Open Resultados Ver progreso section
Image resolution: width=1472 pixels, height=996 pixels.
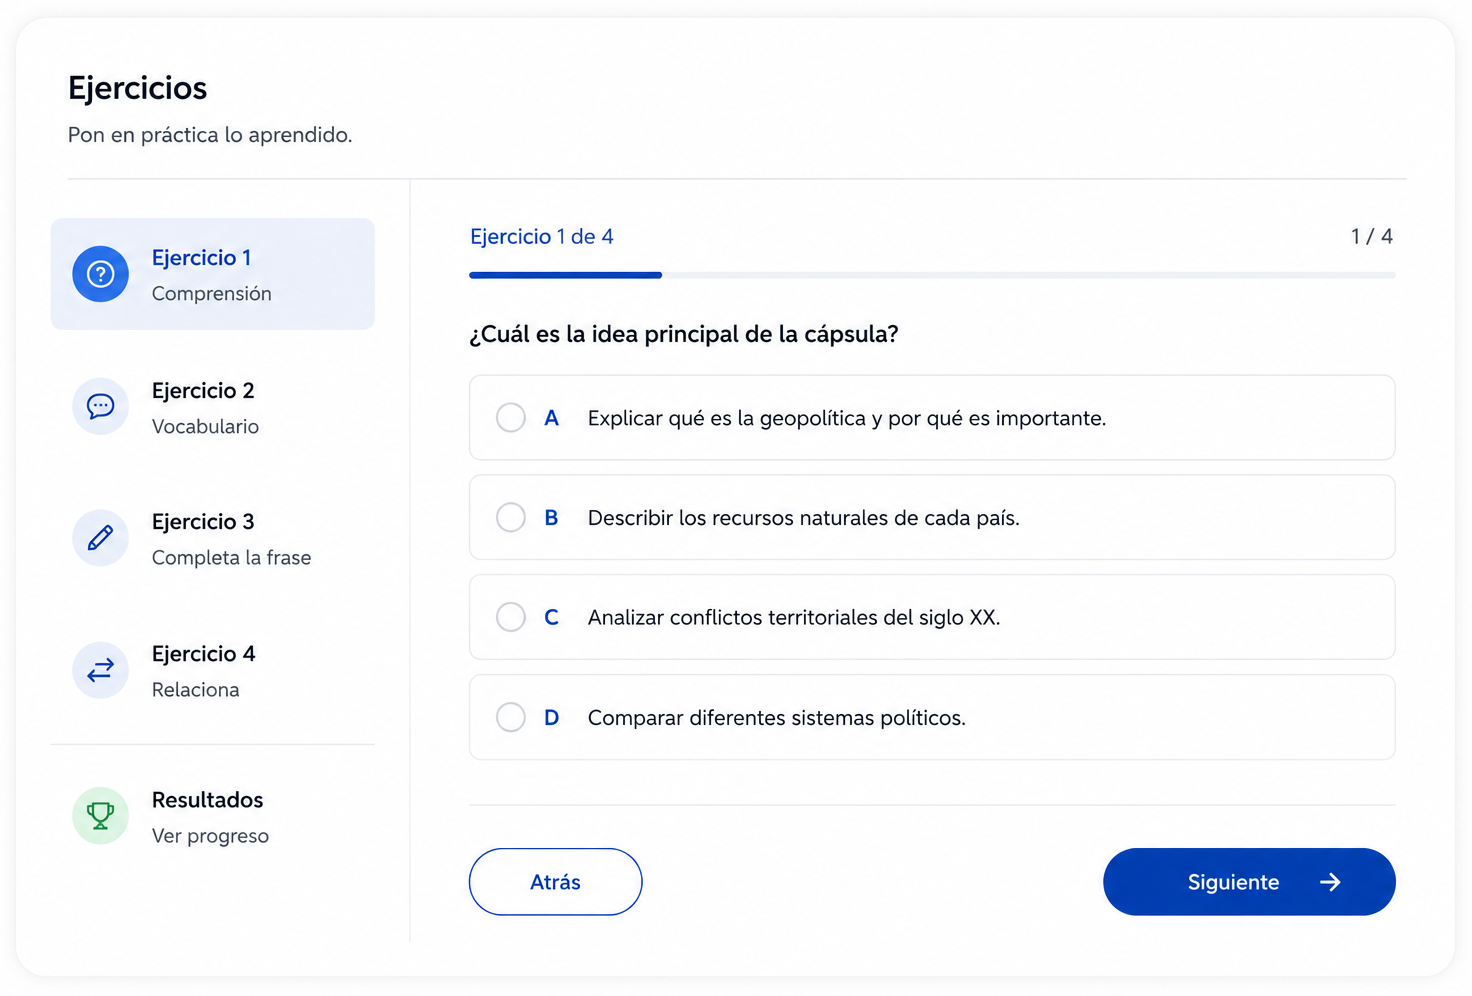(213, 816)
